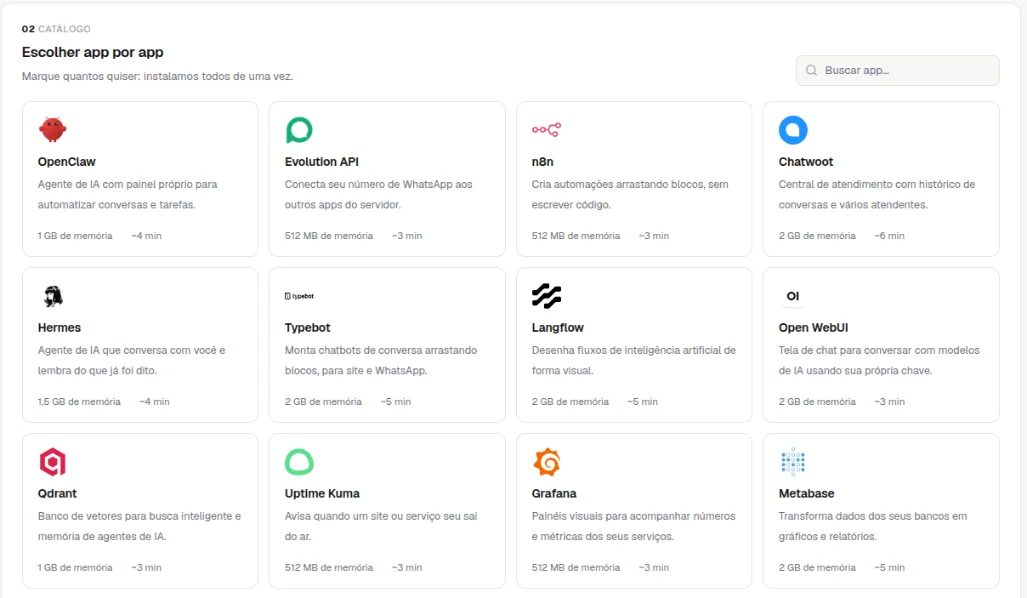Click OpenClaw description about agente de IA
1027x598 pixels.
127,195
